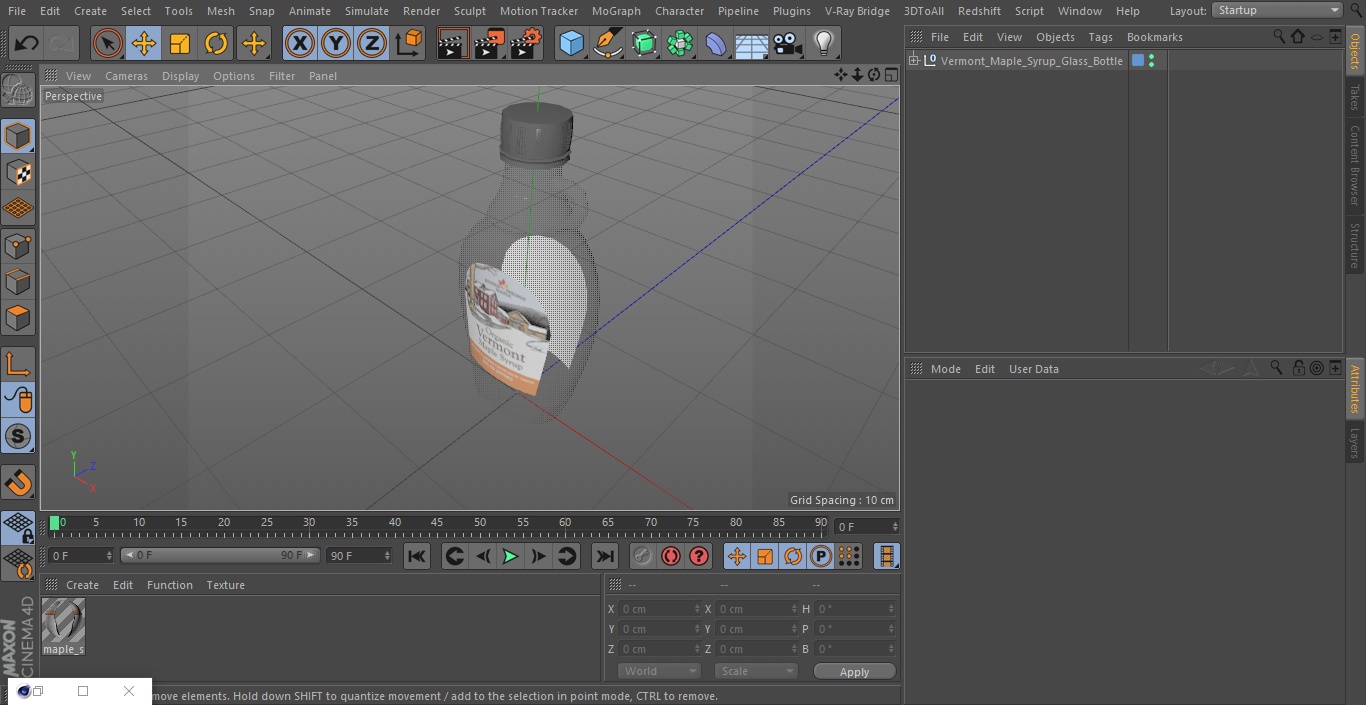This screenshot has height=705, width=1366.
Task: Add a Bend deformer
Action: (716, 43)
